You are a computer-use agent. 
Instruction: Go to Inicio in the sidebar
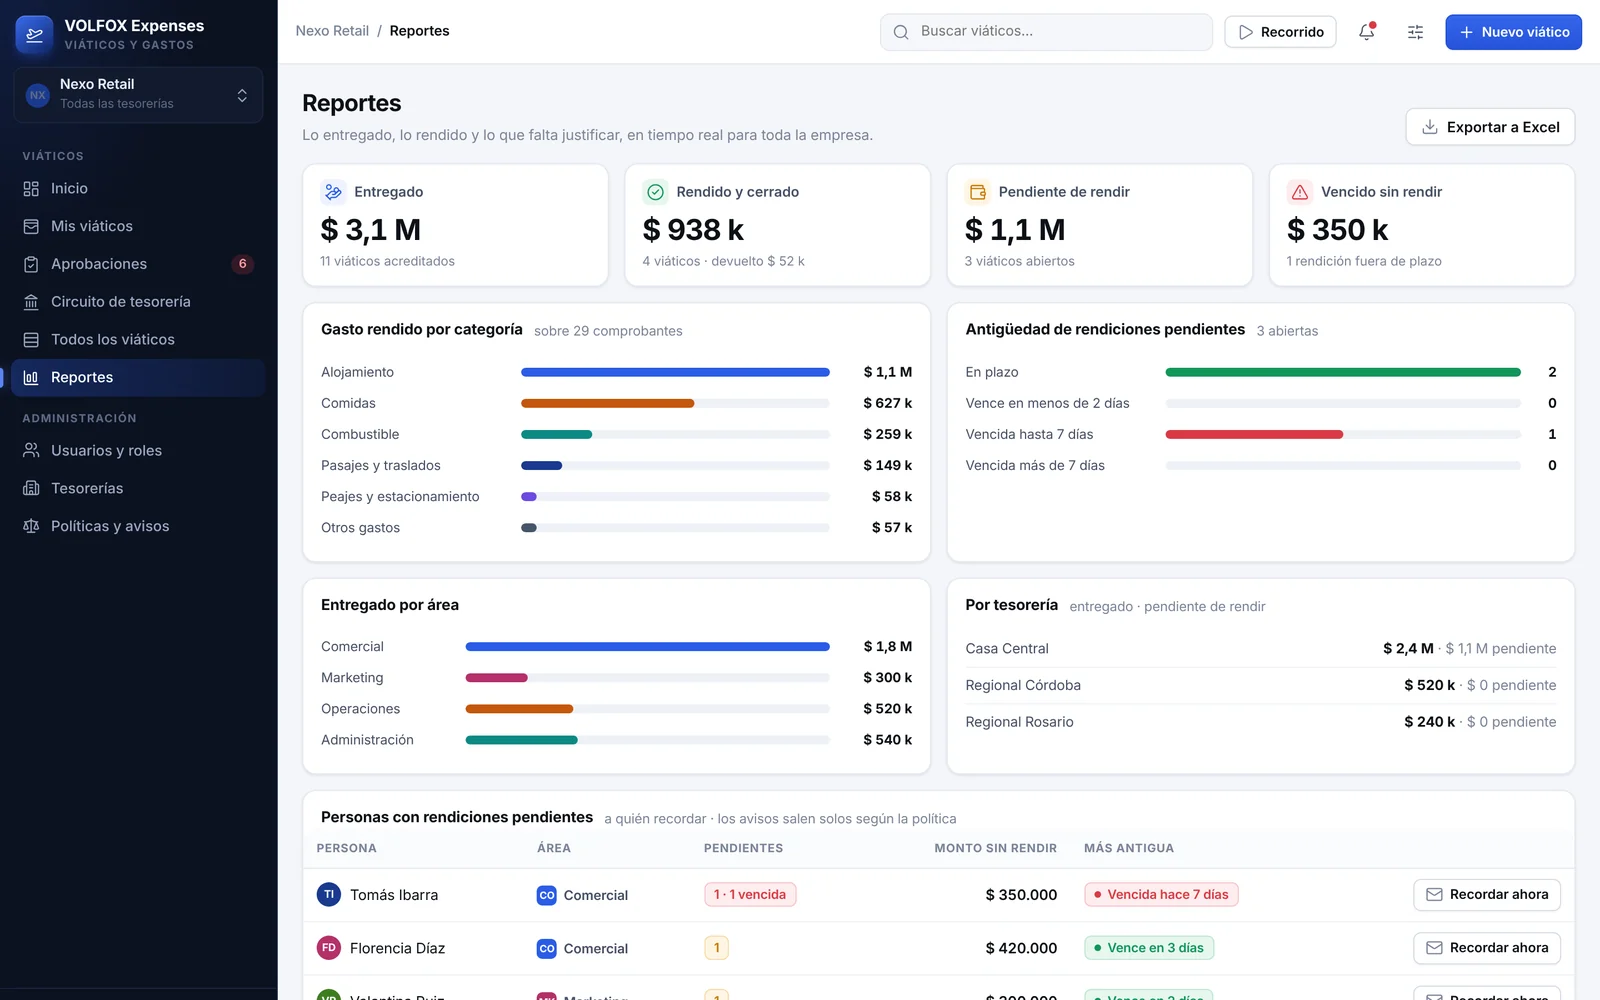coord(138,188)
